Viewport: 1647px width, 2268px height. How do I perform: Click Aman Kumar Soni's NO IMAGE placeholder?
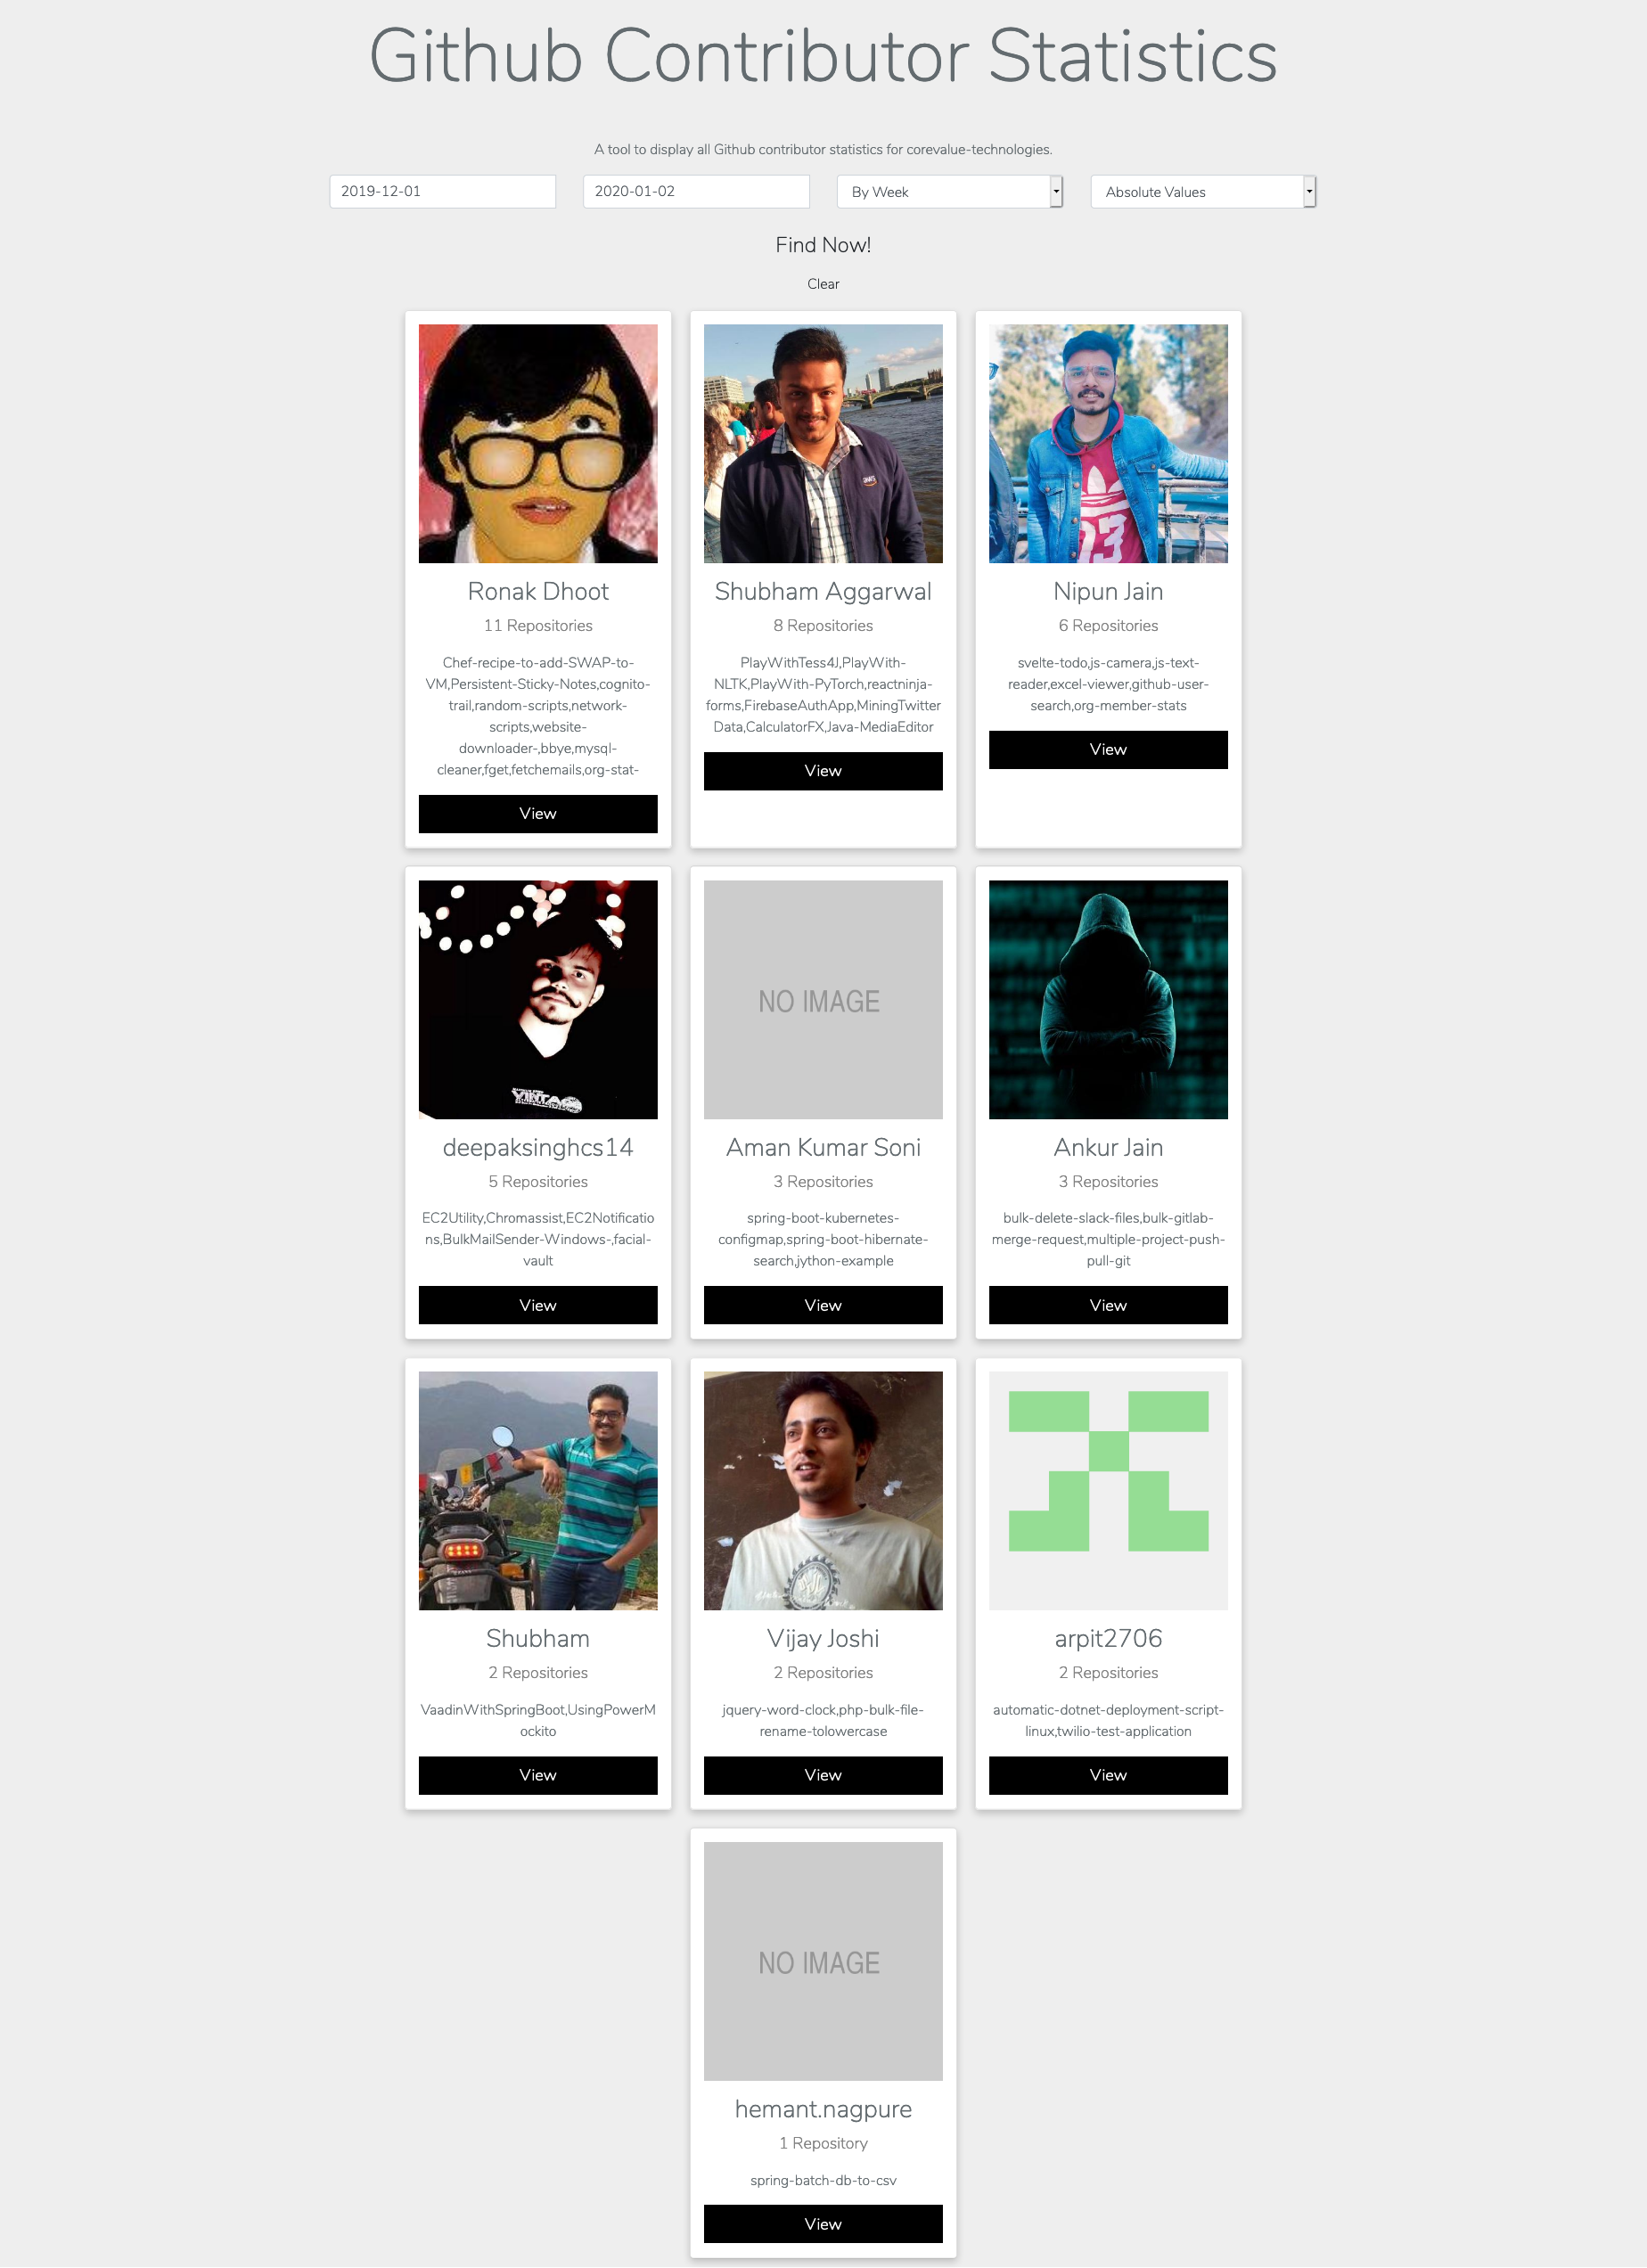coord(823,999)
